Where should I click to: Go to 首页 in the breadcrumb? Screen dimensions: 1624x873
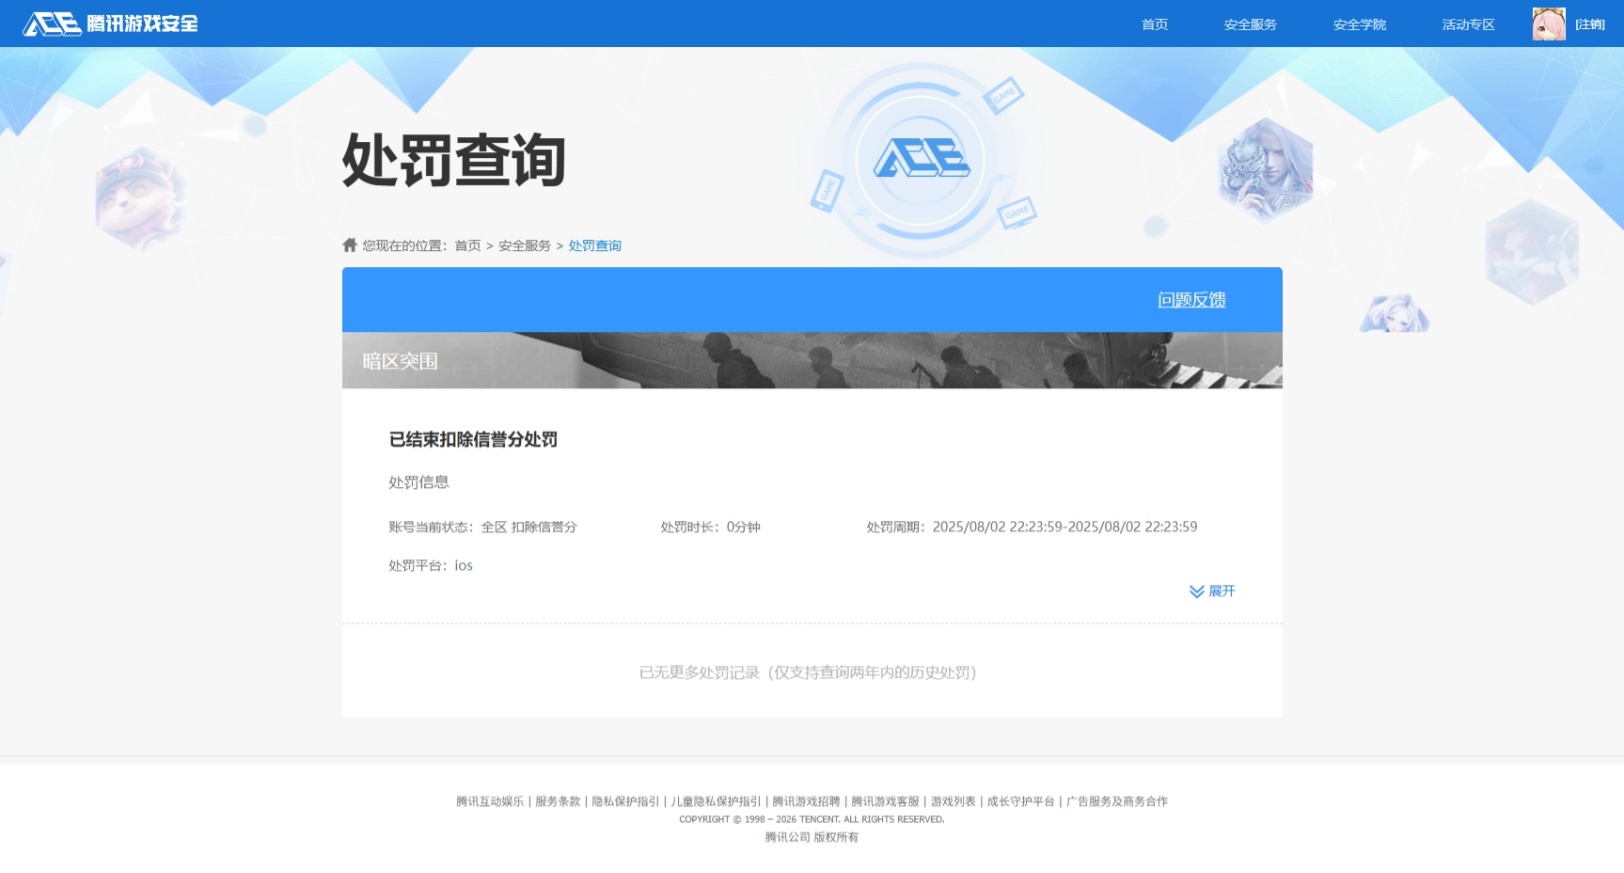(468, 246)
